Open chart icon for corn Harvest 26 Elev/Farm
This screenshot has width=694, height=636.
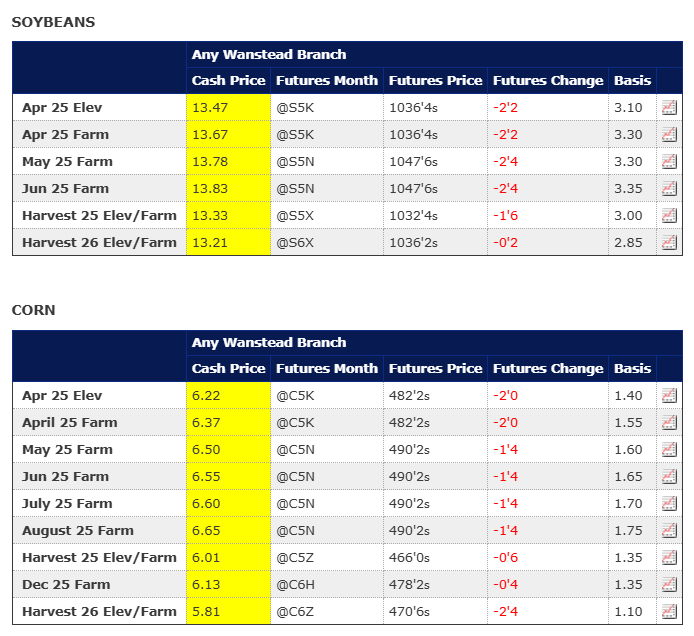(669, 611)
